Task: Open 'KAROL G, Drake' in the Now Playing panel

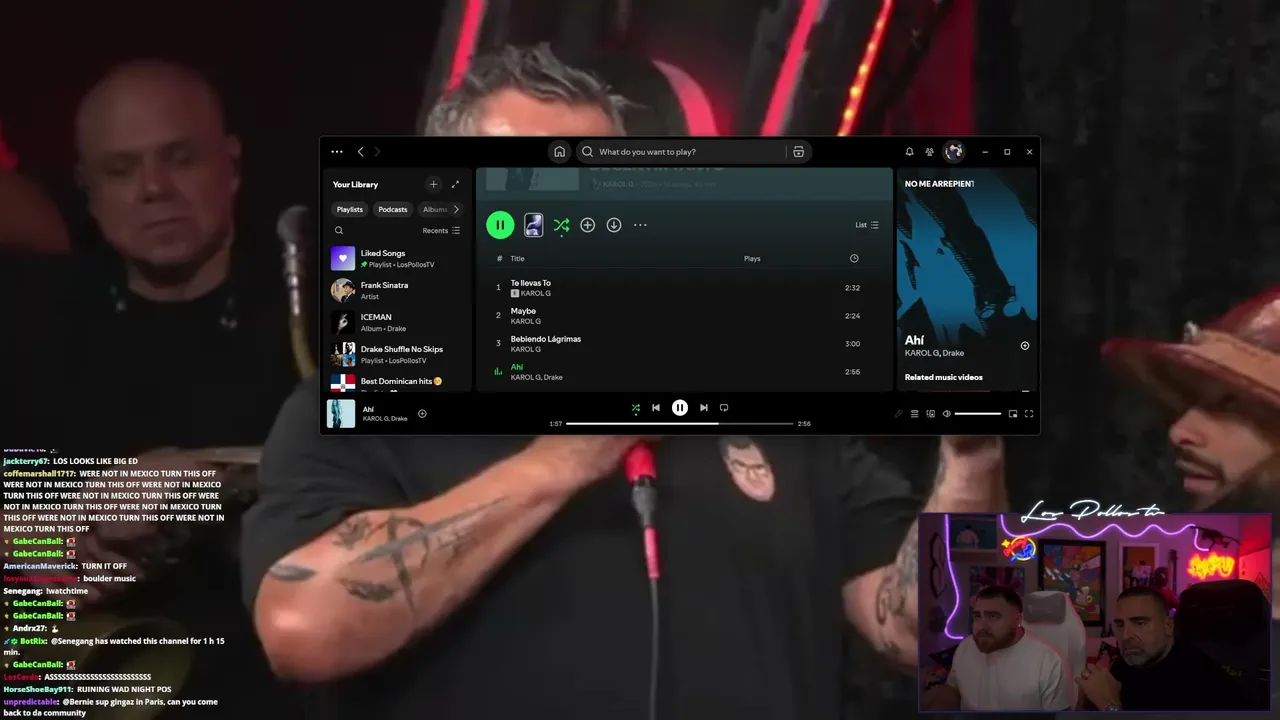Action: point(935,354)
